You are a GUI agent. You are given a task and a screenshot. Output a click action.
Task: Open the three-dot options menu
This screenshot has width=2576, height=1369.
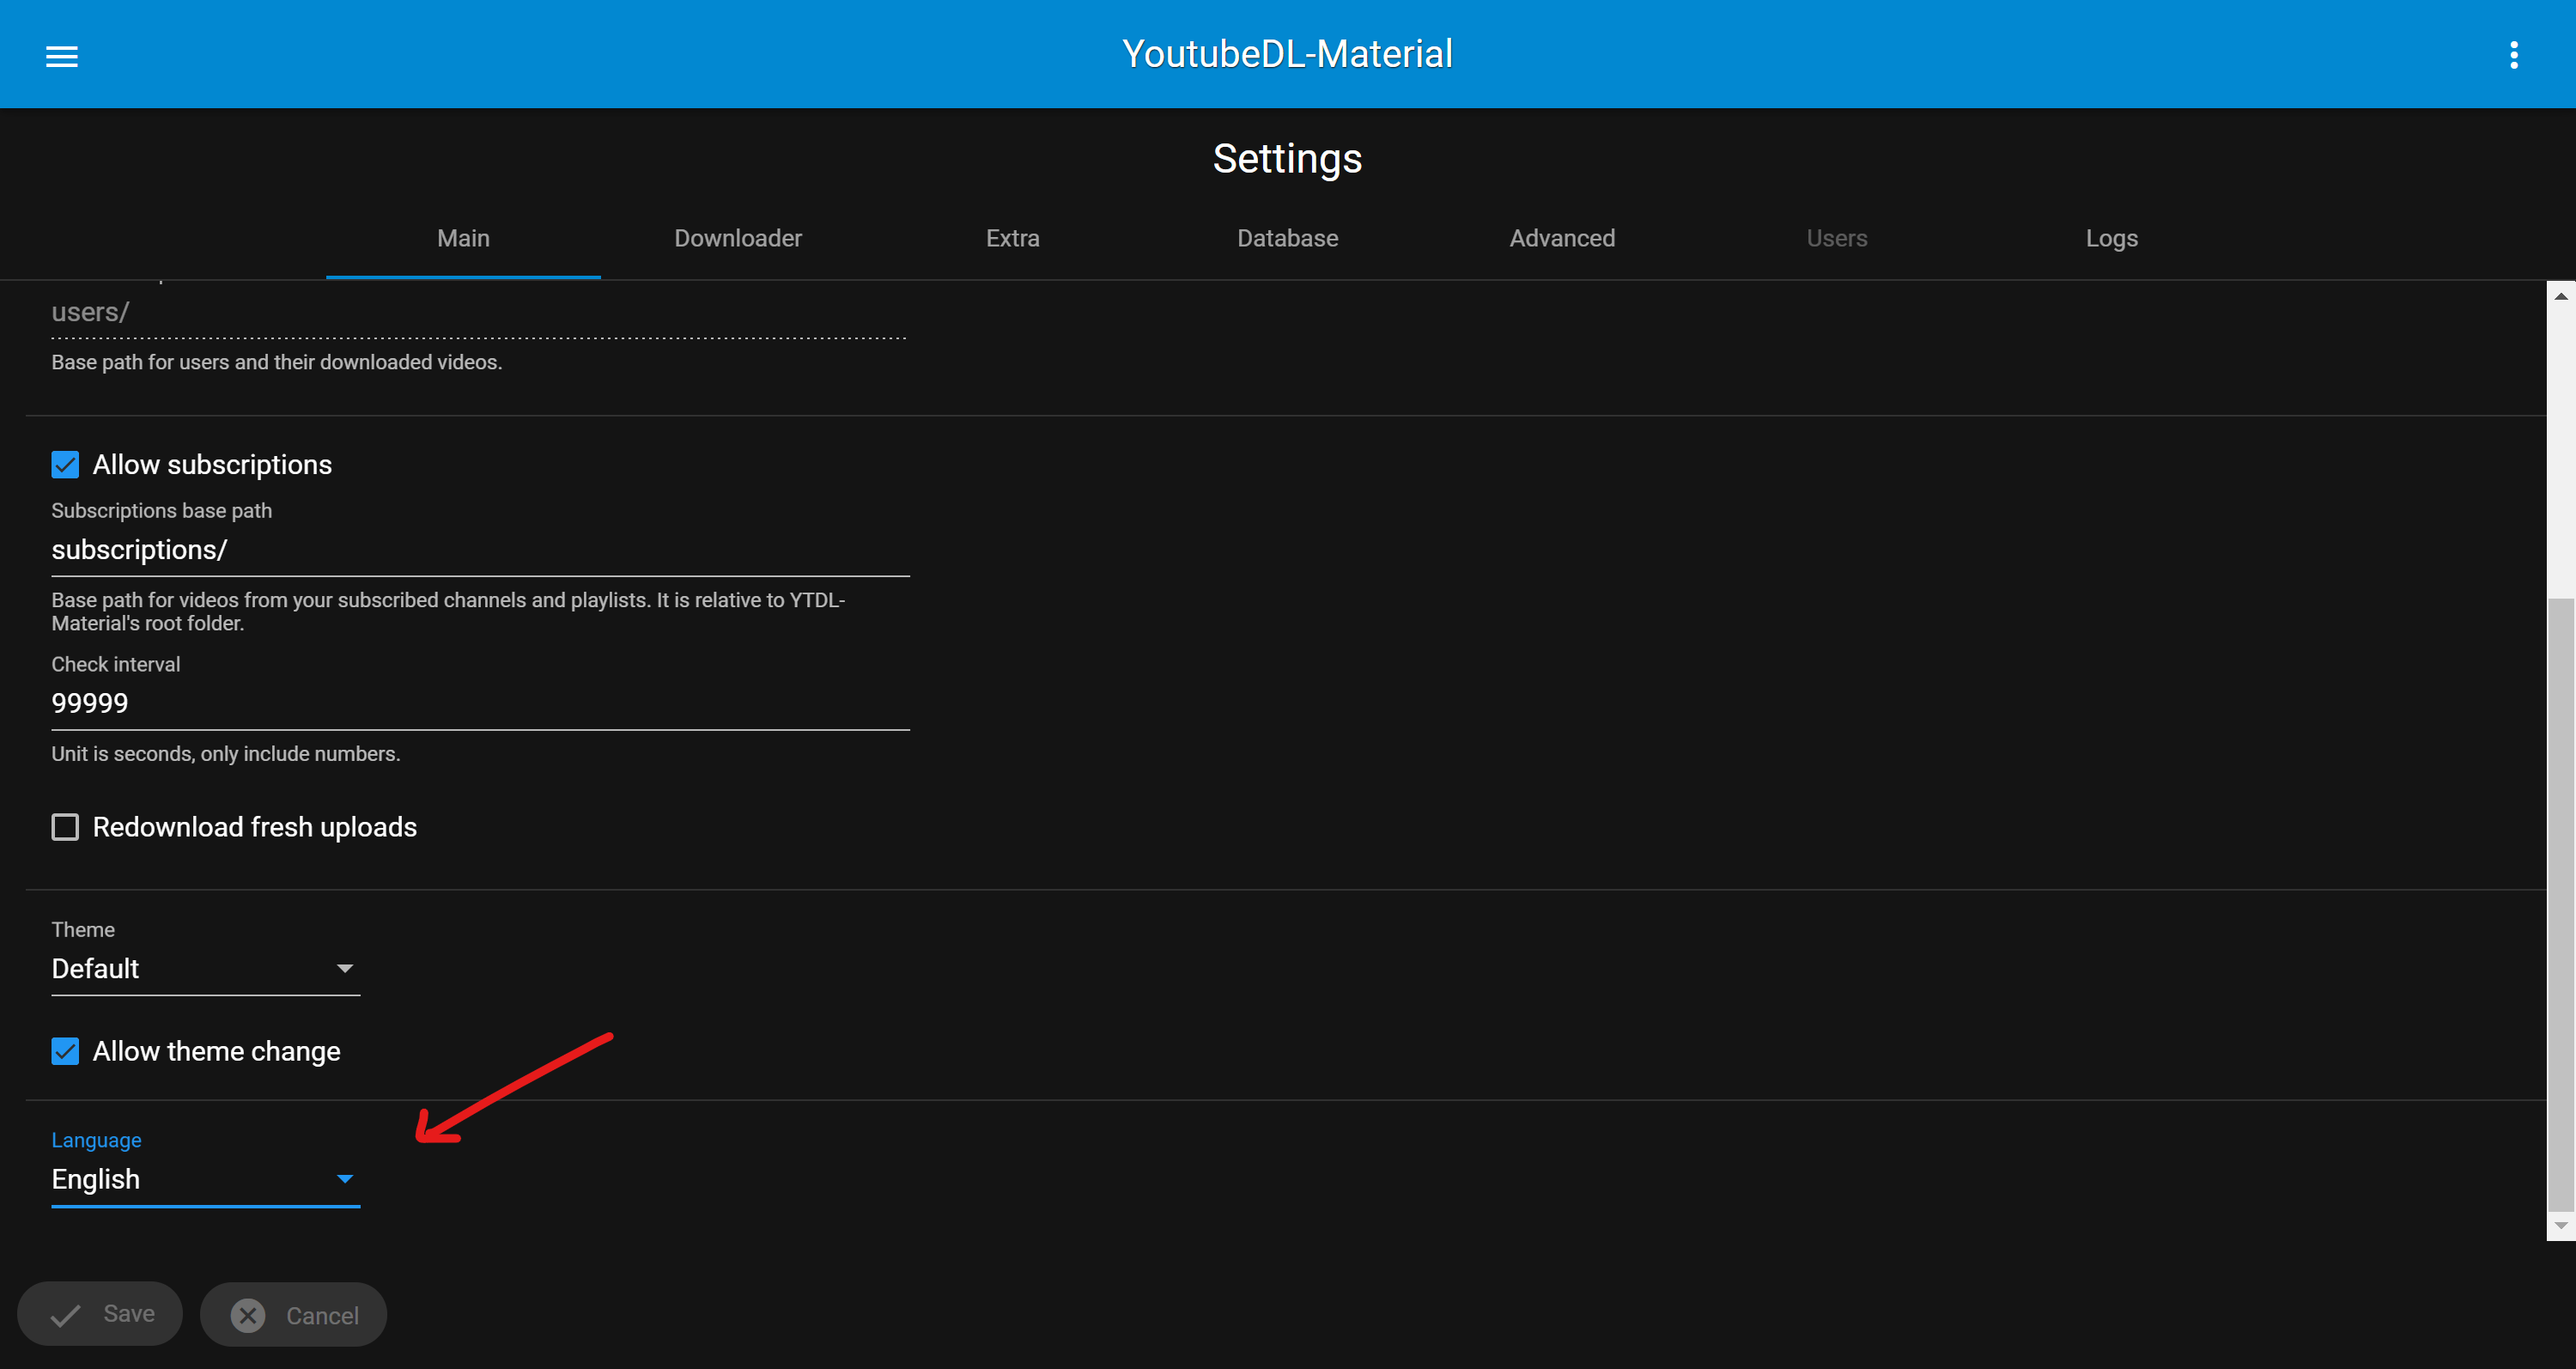(x=2513, y=55)
